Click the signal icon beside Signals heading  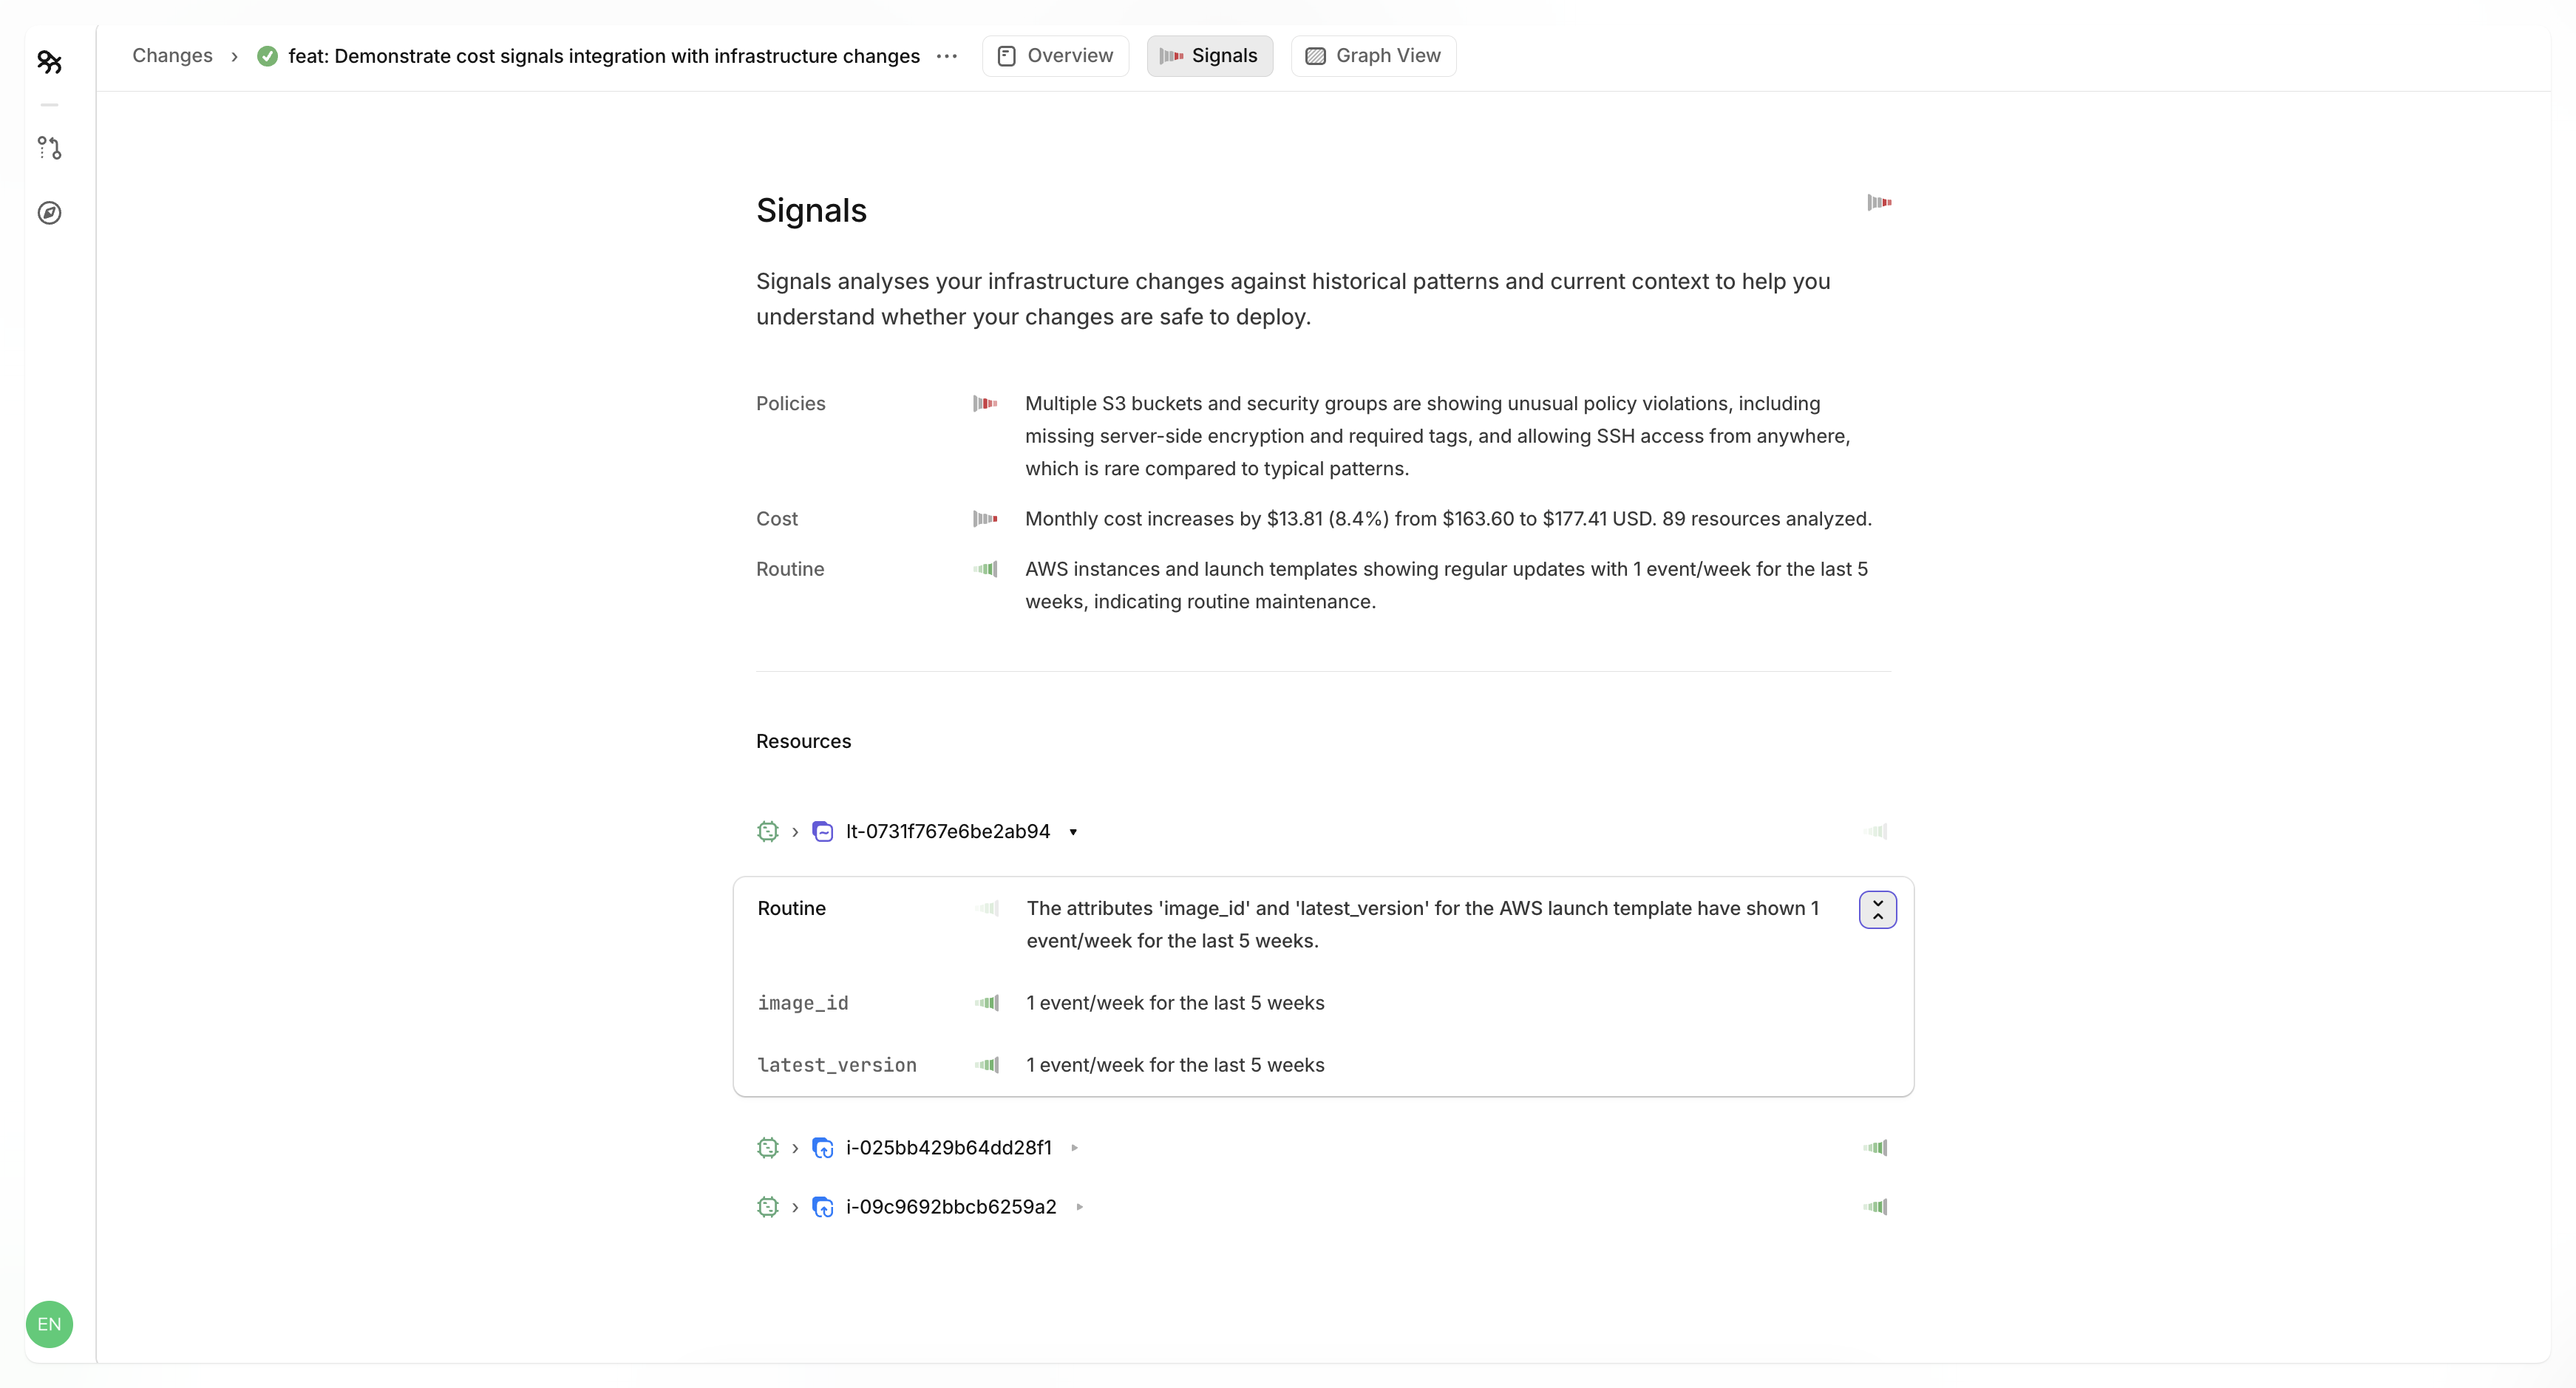(1879, 202)
